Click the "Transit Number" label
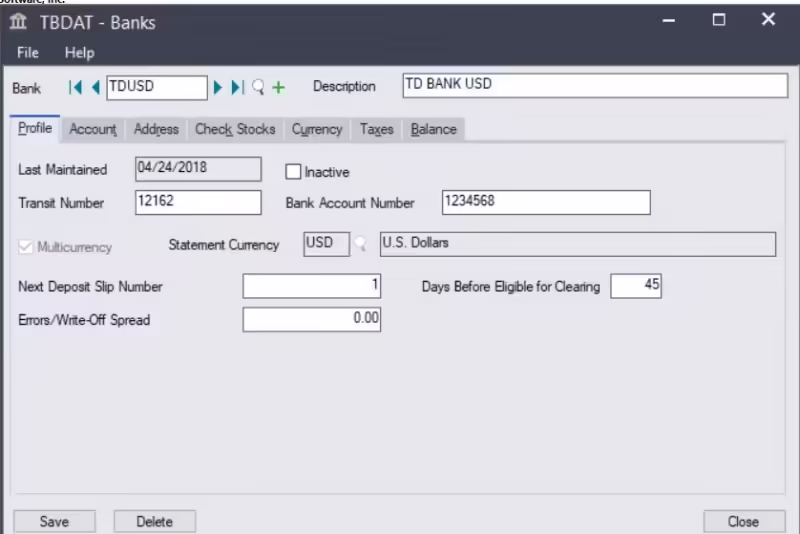 pyautogui.click(x=61, y=203)
